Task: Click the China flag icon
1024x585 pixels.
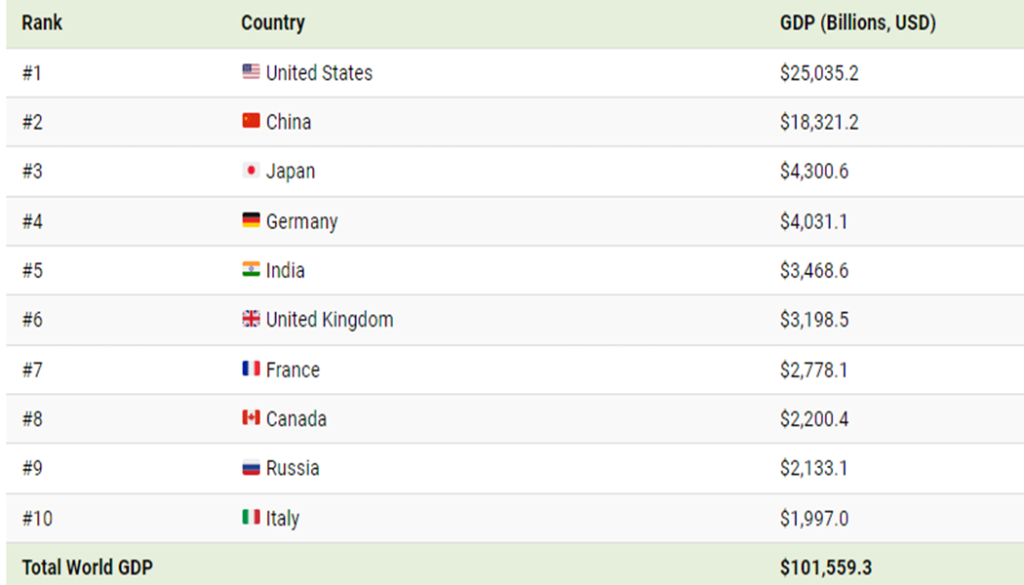Action: click(x=251, y=120)
